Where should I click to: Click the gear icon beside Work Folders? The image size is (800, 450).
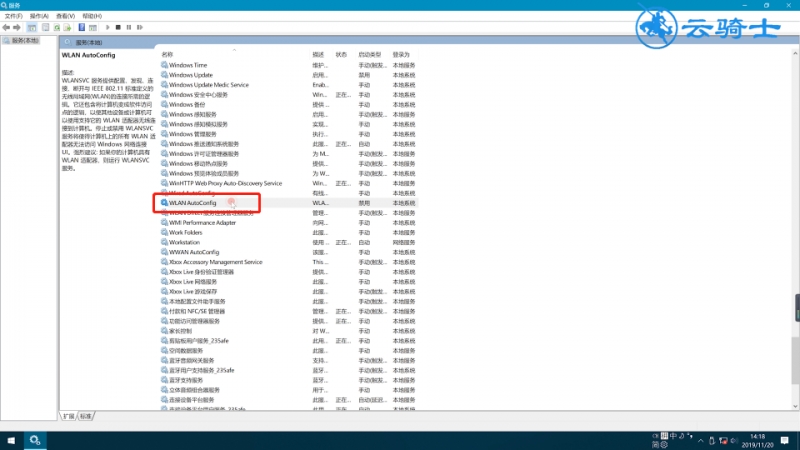click(x=164, y=232)
